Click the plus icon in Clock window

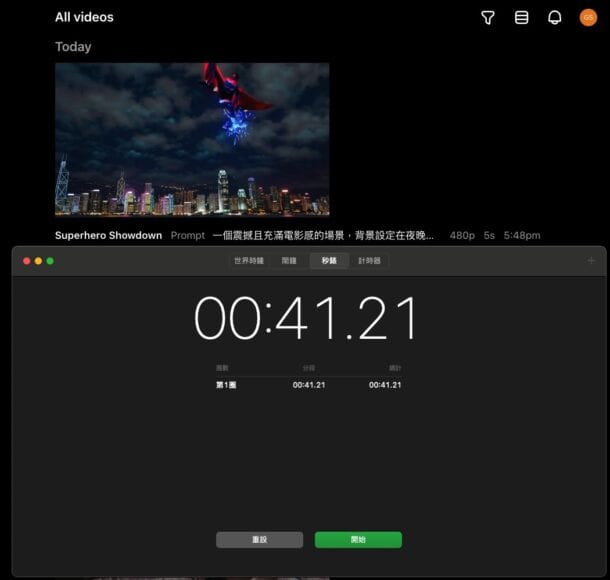click(x=591, y=261)
